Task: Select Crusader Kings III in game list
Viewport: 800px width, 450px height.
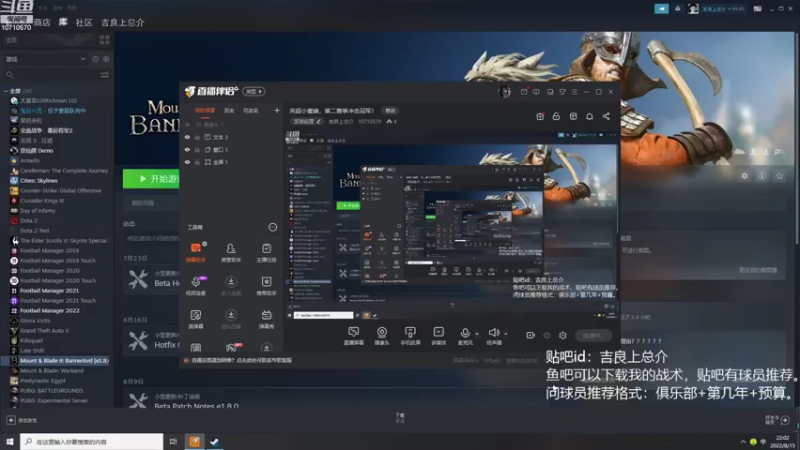Action: pyautogui.click(x=44, y=201)
